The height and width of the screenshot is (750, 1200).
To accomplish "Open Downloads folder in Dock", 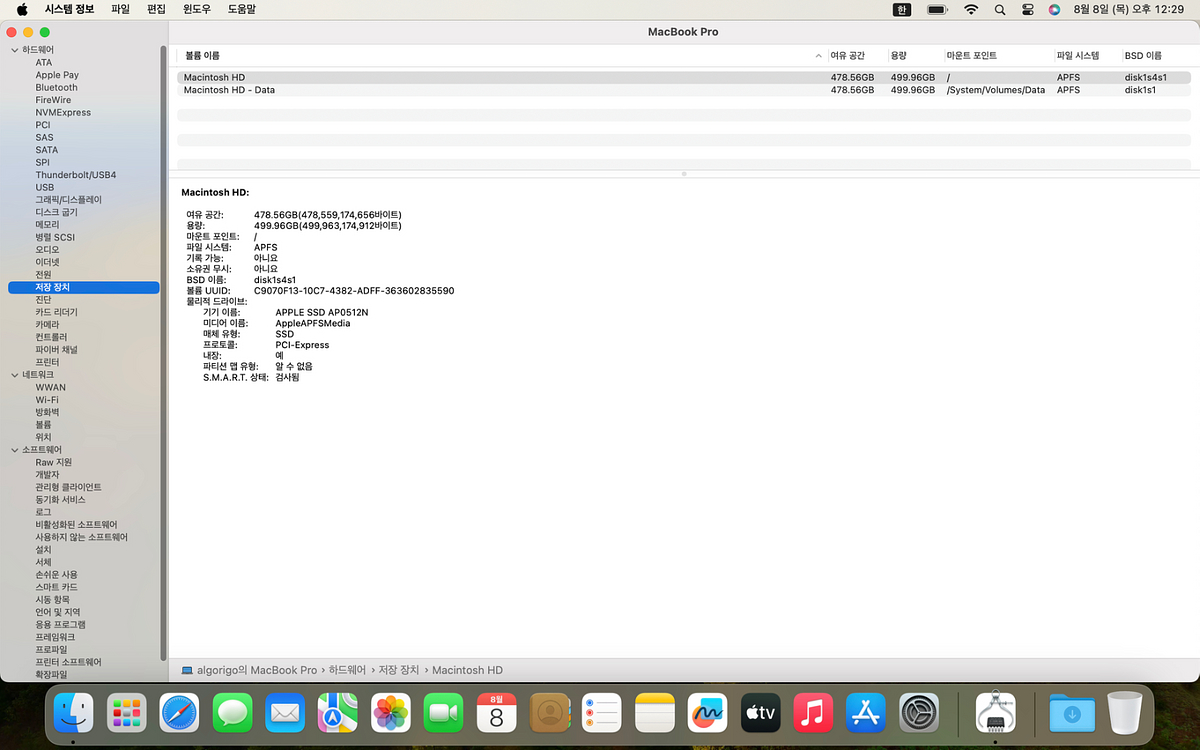I will [x=1072, y=713].
